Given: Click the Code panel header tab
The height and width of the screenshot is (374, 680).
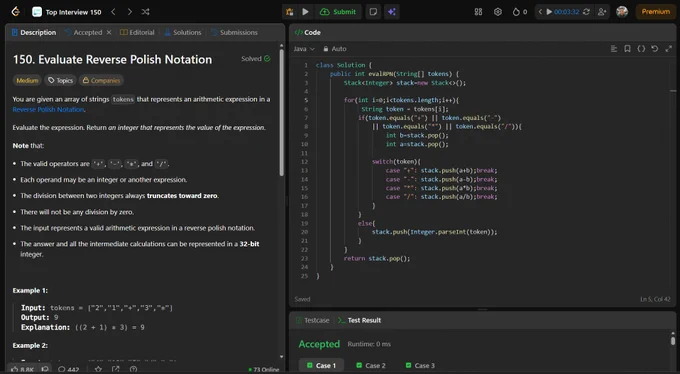Looking at the screenshot, I should 307,33.
